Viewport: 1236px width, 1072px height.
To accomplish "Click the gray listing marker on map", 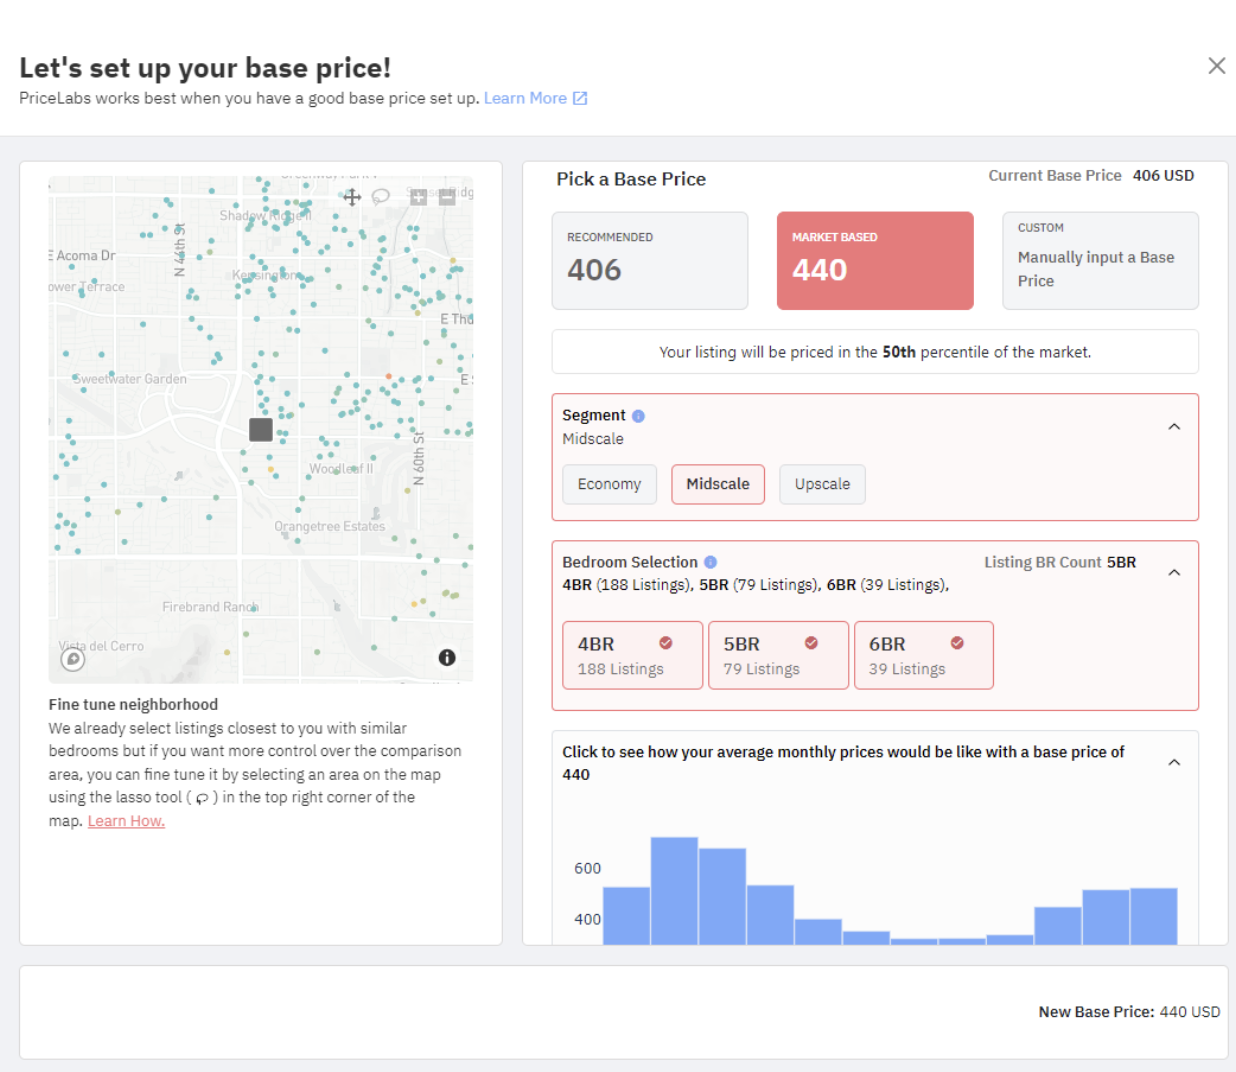I will coord(261,430).
